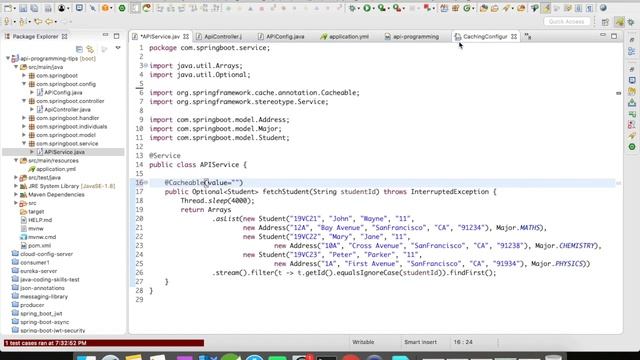
Task: Open the Run dropdown arrow
Action: pyautogui.click(x=374, y=9)
